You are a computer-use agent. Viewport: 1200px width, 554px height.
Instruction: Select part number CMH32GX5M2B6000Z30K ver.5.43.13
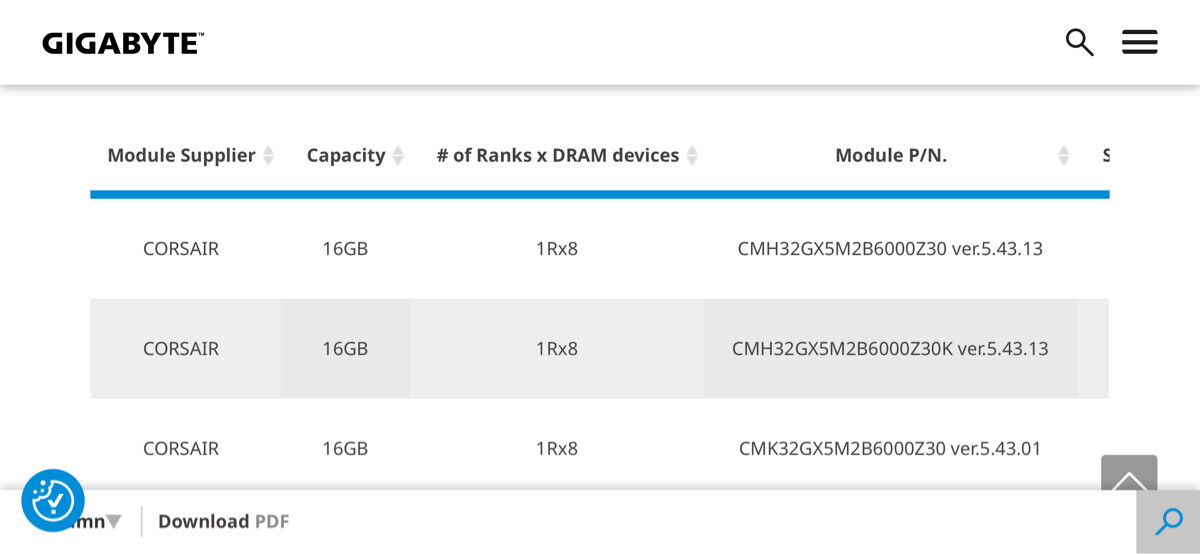click(890, 349)
